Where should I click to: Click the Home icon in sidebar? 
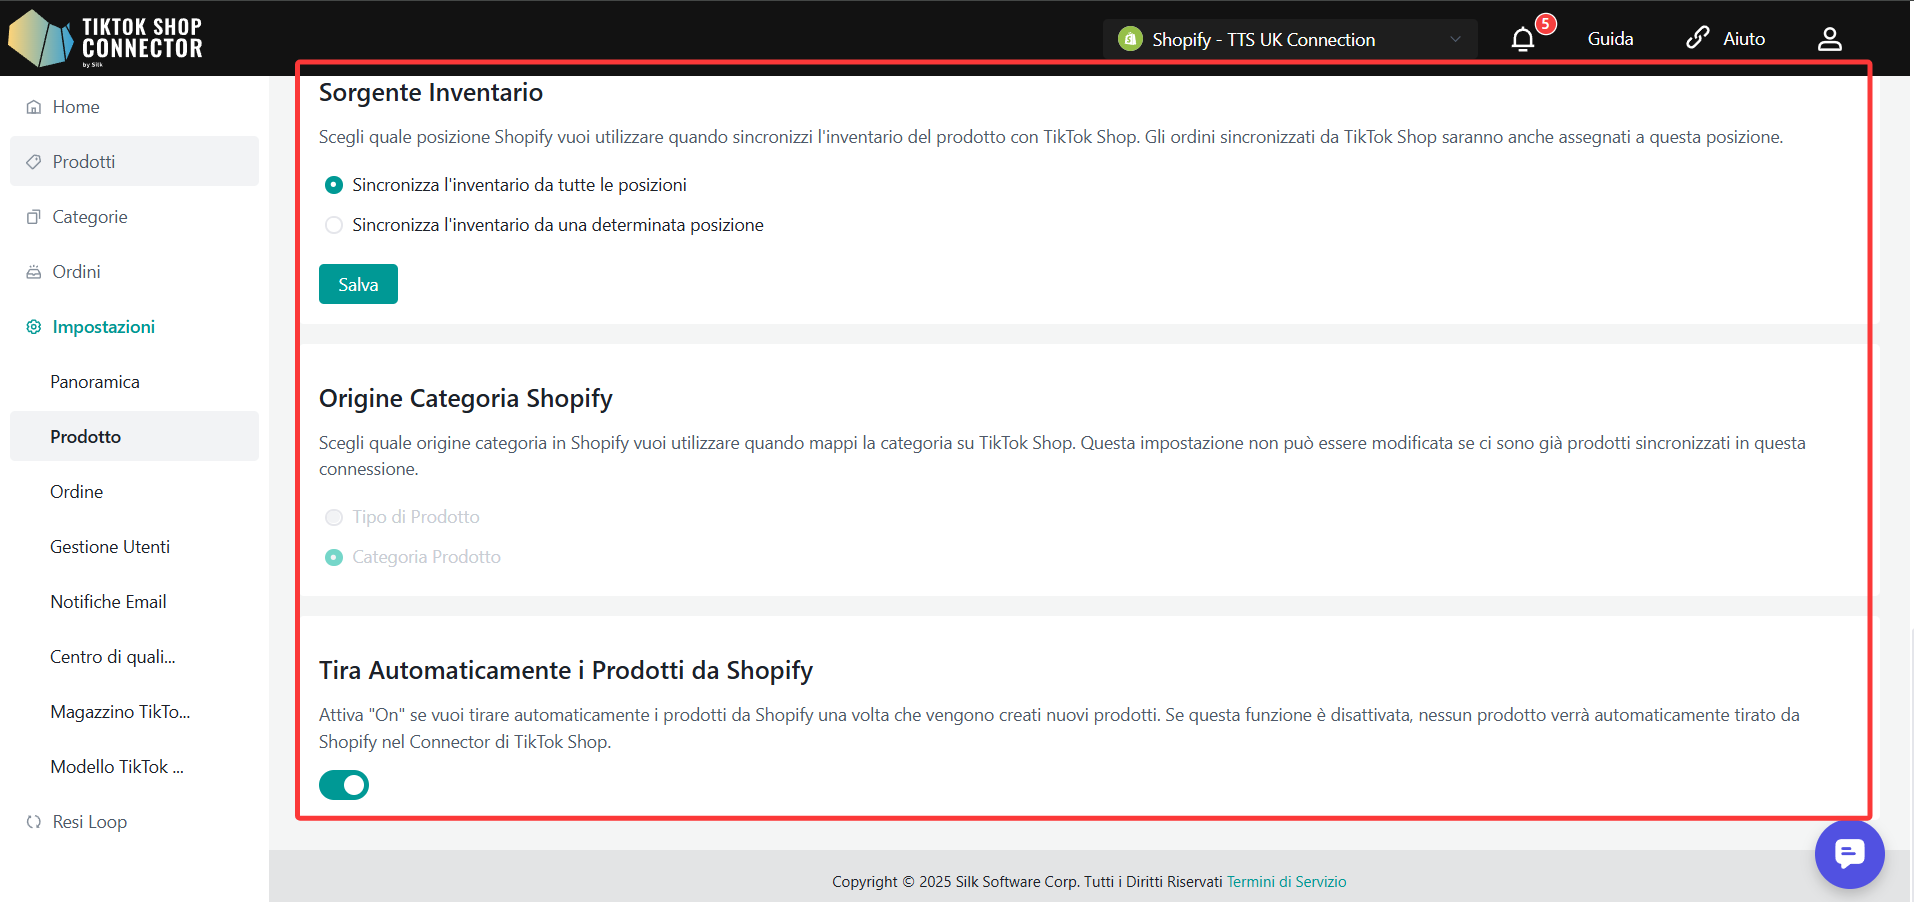(x=34, y=107)
